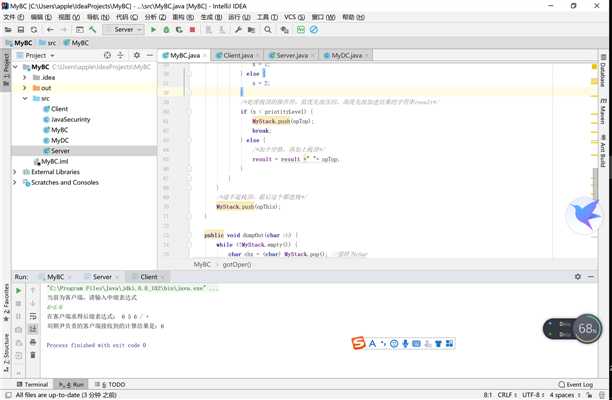The width and height of the screenshot is (612, 400).
Task: Open the UTF-8 encoding selector
Action: 533,395
